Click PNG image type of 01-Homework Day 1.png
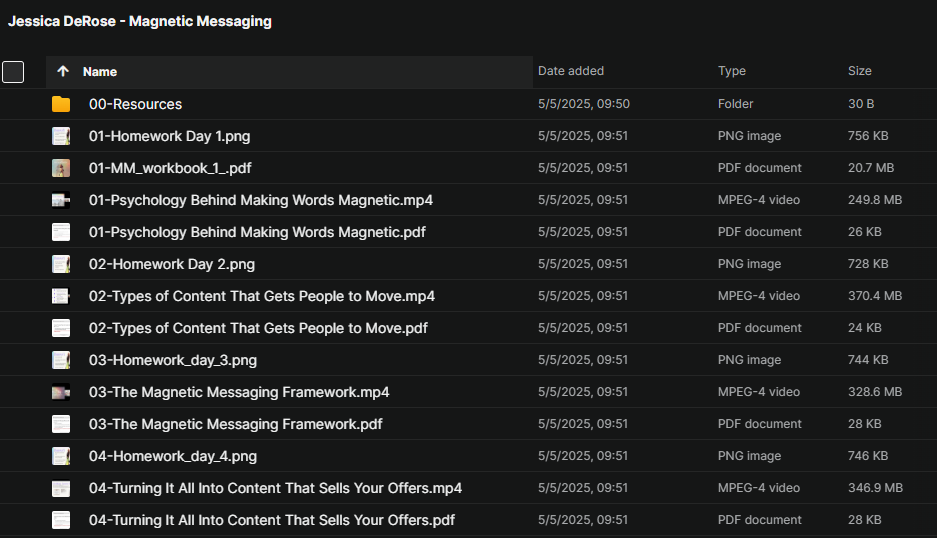 click(x=749, y=136)
